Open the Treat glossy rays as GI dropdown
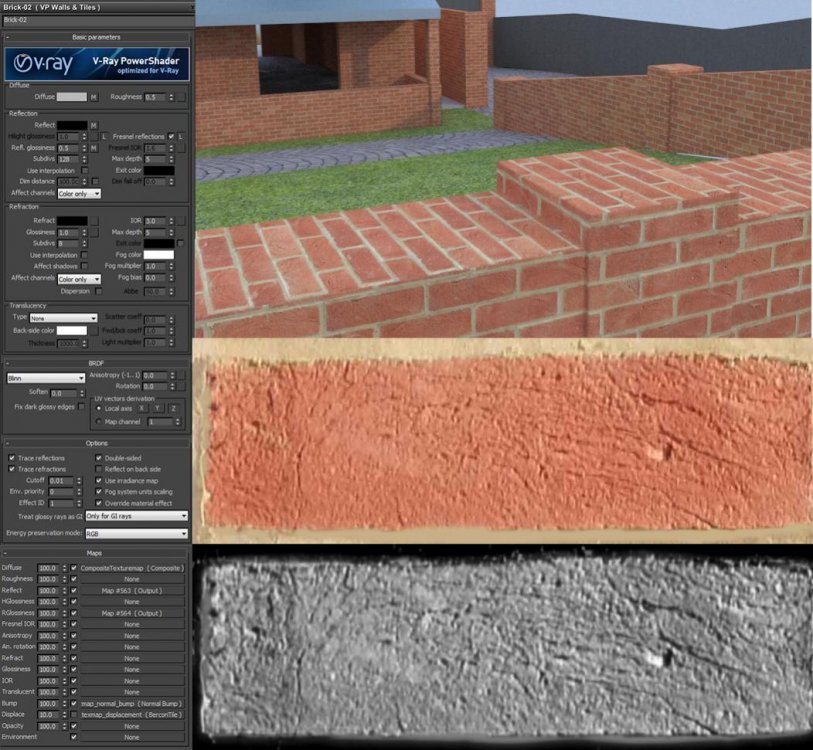 [136, 516]
